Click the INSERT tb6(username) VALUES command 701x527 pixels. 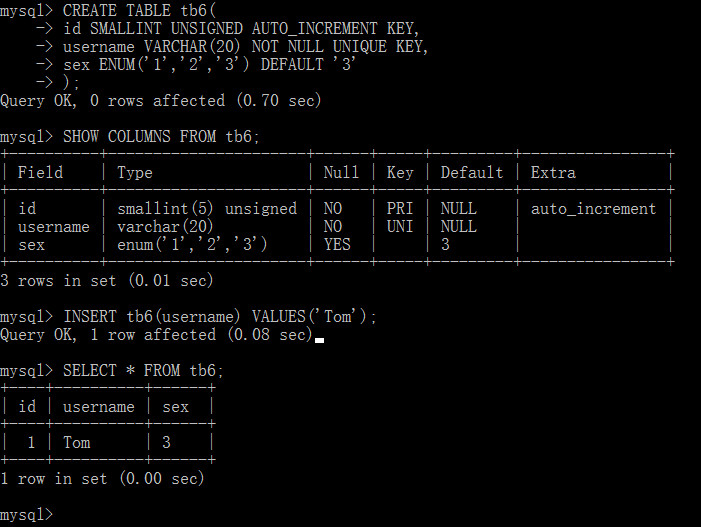click(220, 316)
